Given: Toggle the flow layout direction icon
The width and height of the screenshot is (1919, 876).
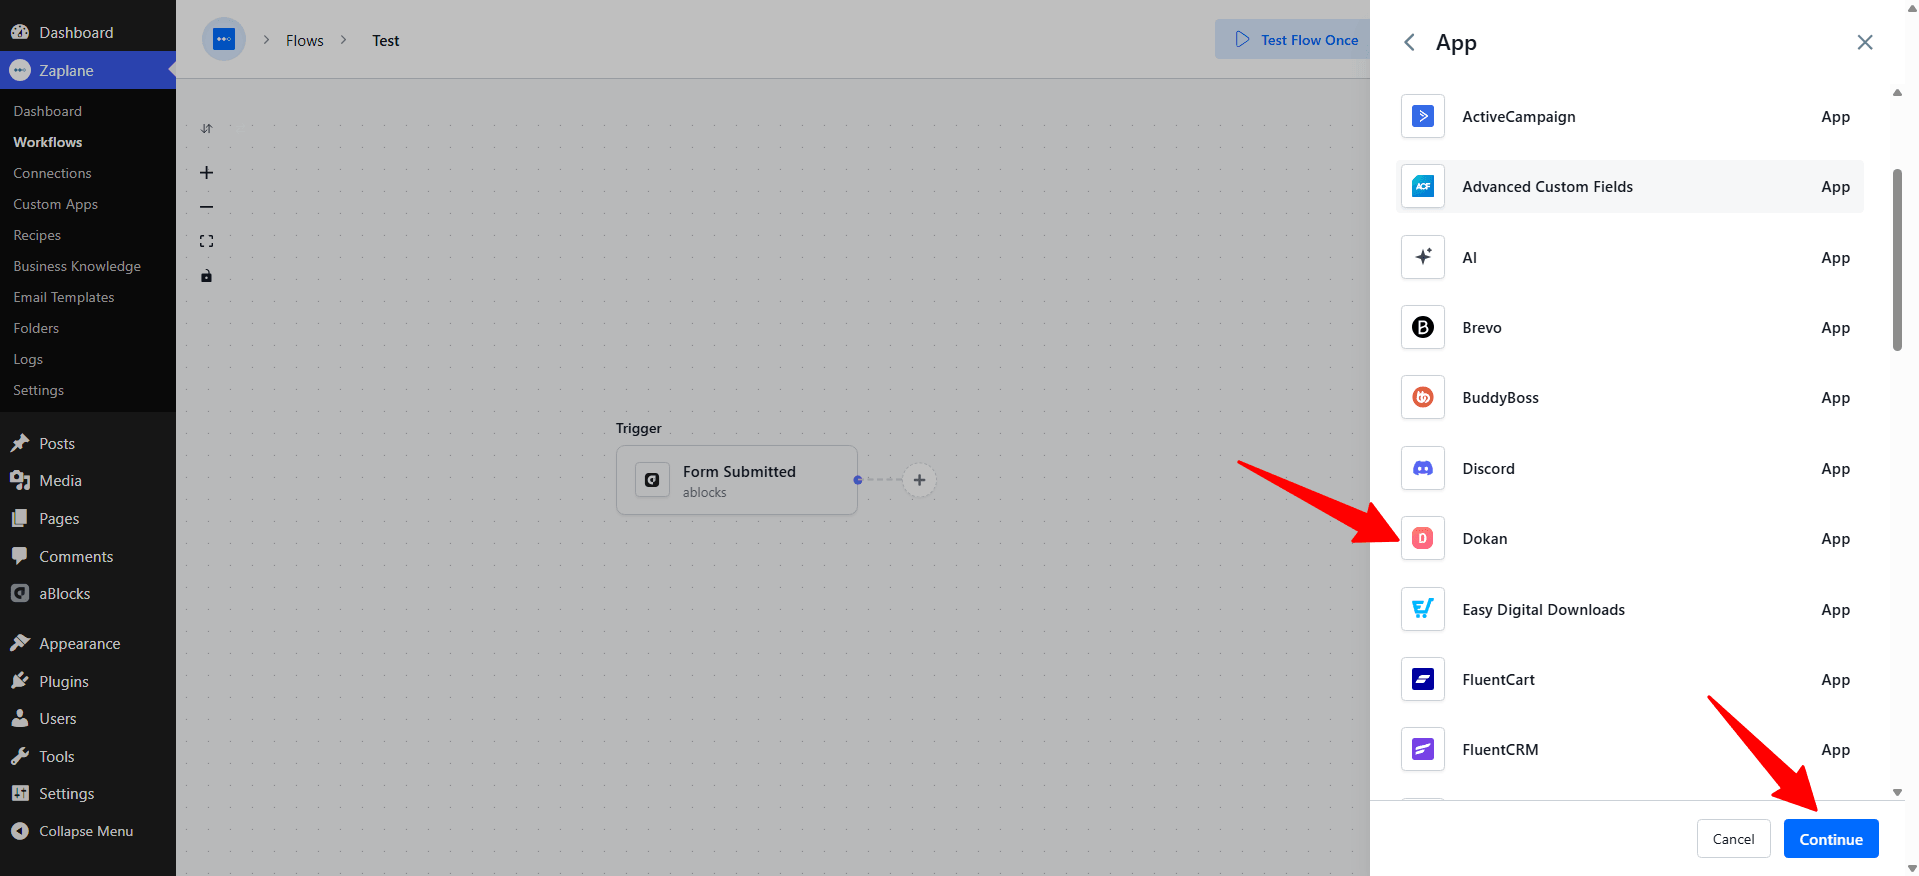Looking at the screenshot, I should [206, 128].
